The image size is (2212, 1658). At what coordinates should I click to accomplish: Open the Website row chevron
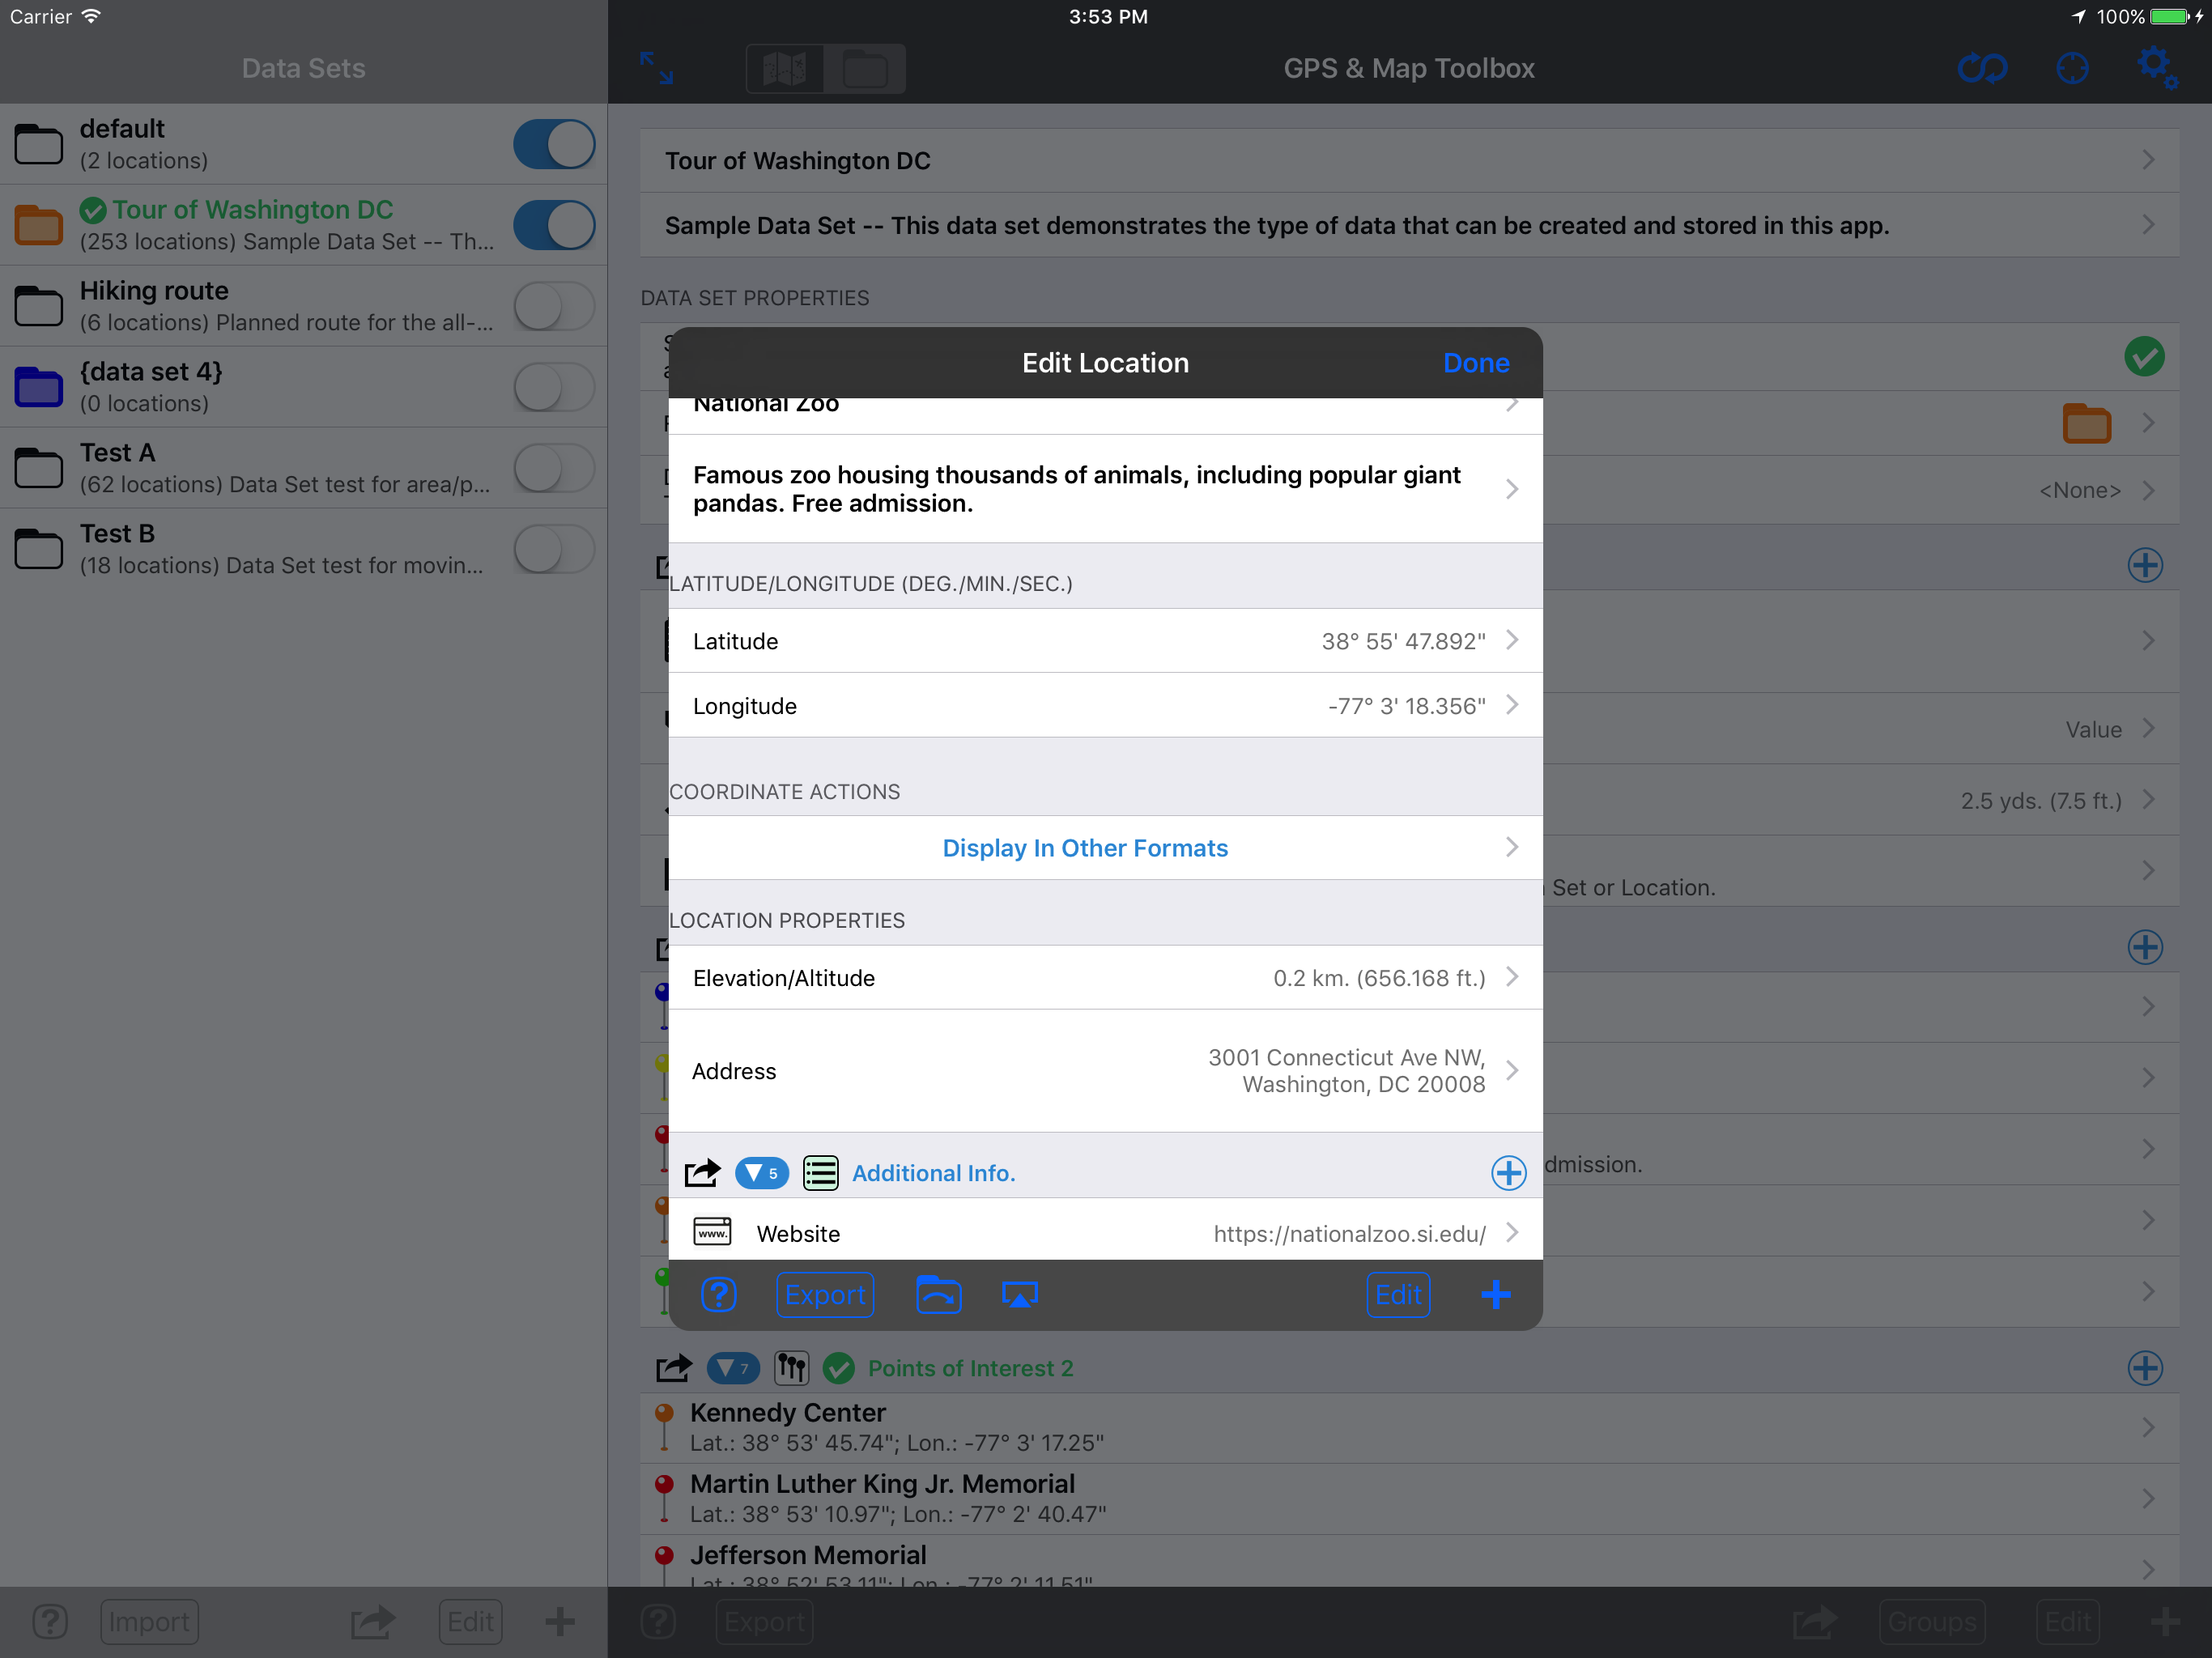pyautogui.click(x=1512, y=1232)
